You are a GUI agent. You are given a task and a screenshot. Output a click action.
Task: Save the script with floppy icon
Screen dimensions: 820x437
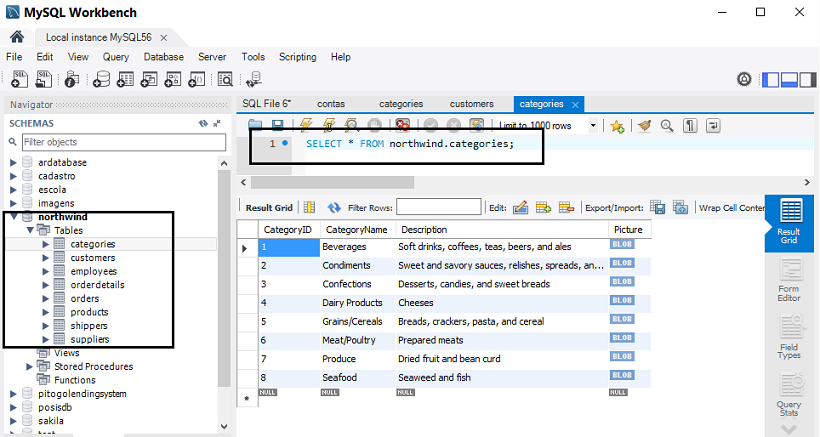tap(277, 125)
